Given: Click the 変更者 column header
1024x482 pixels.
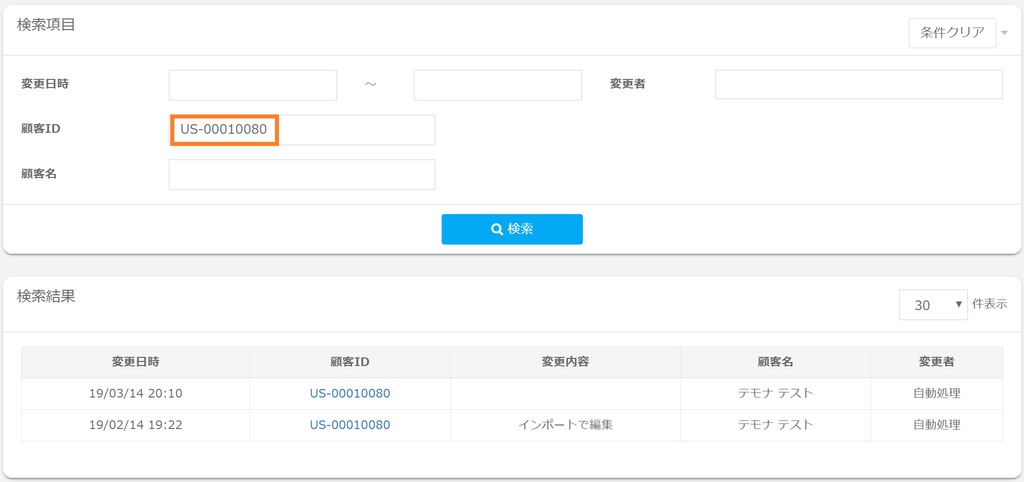Looking at the screenshot, I should click(x=936, y=362).
